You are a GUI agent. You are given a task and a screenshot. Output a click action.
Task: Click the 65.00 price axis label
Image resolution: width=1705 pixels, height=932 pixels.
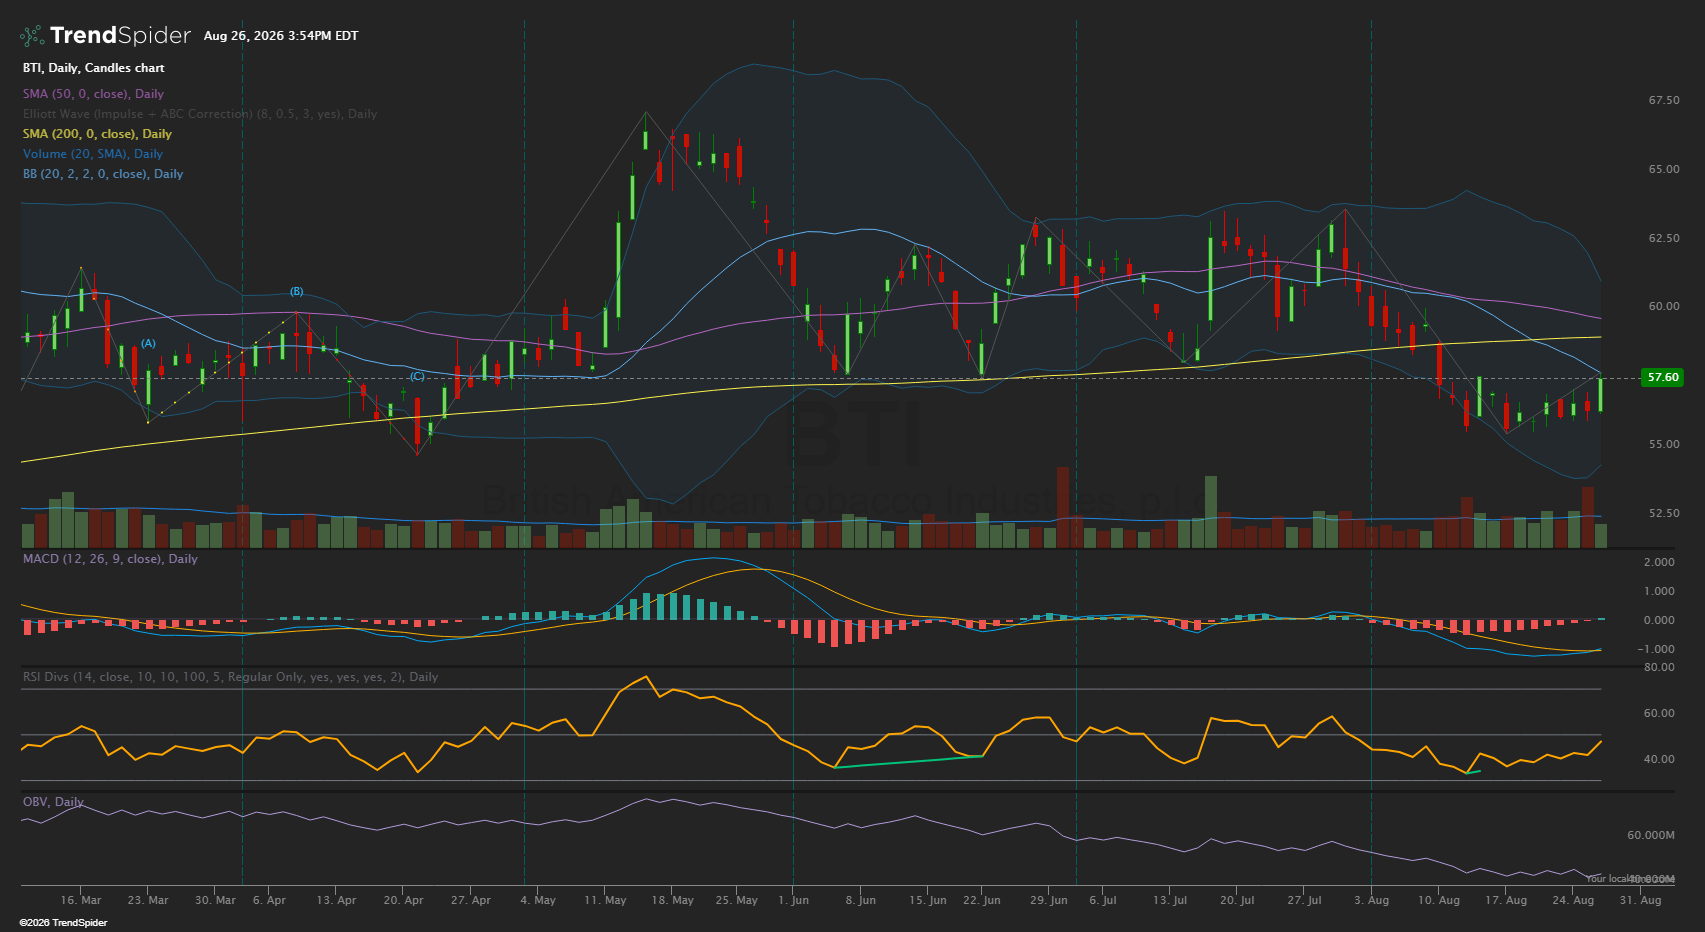[x=1664, y=169]
